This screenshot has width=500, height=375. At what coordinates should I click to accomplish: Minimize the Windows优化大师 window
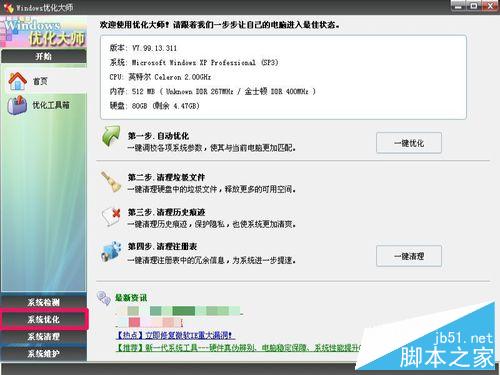click(459, 6)
